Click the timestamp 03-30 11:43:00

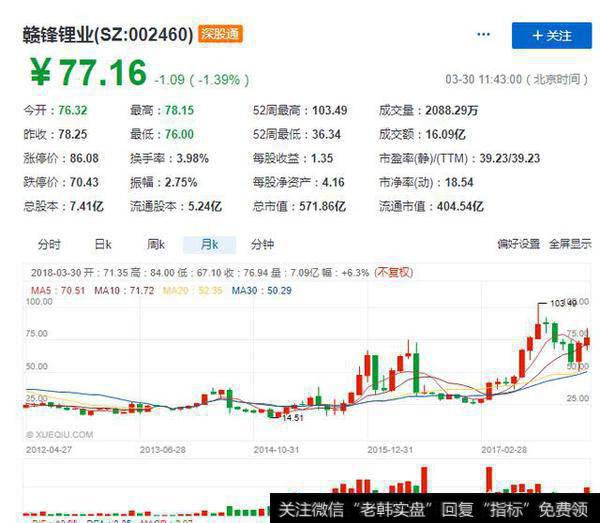(517, 80)
